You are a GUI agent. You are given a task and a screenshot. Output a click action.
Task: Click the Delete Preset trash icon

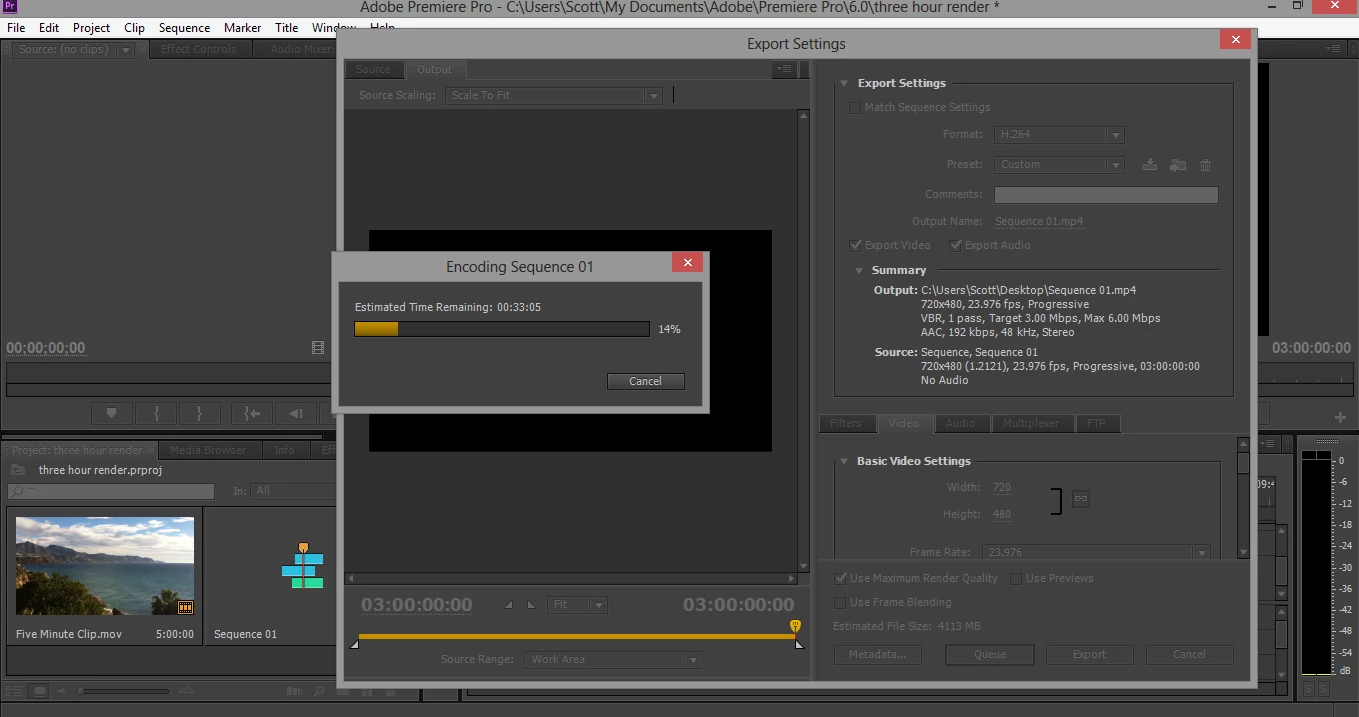[1205, 165]
